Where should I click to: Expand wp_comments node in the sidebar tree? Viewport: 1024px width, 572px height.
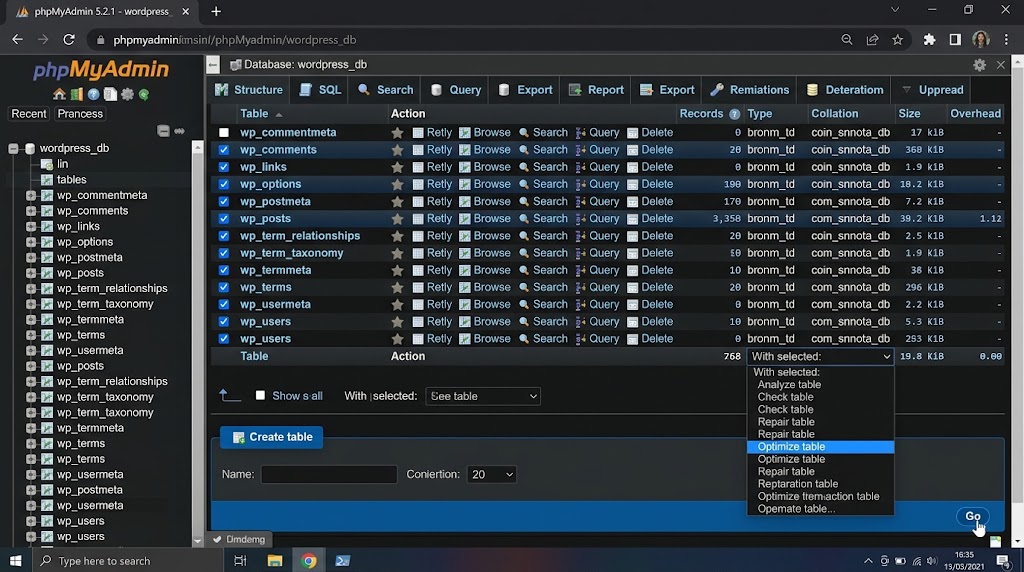coord(31,211)
